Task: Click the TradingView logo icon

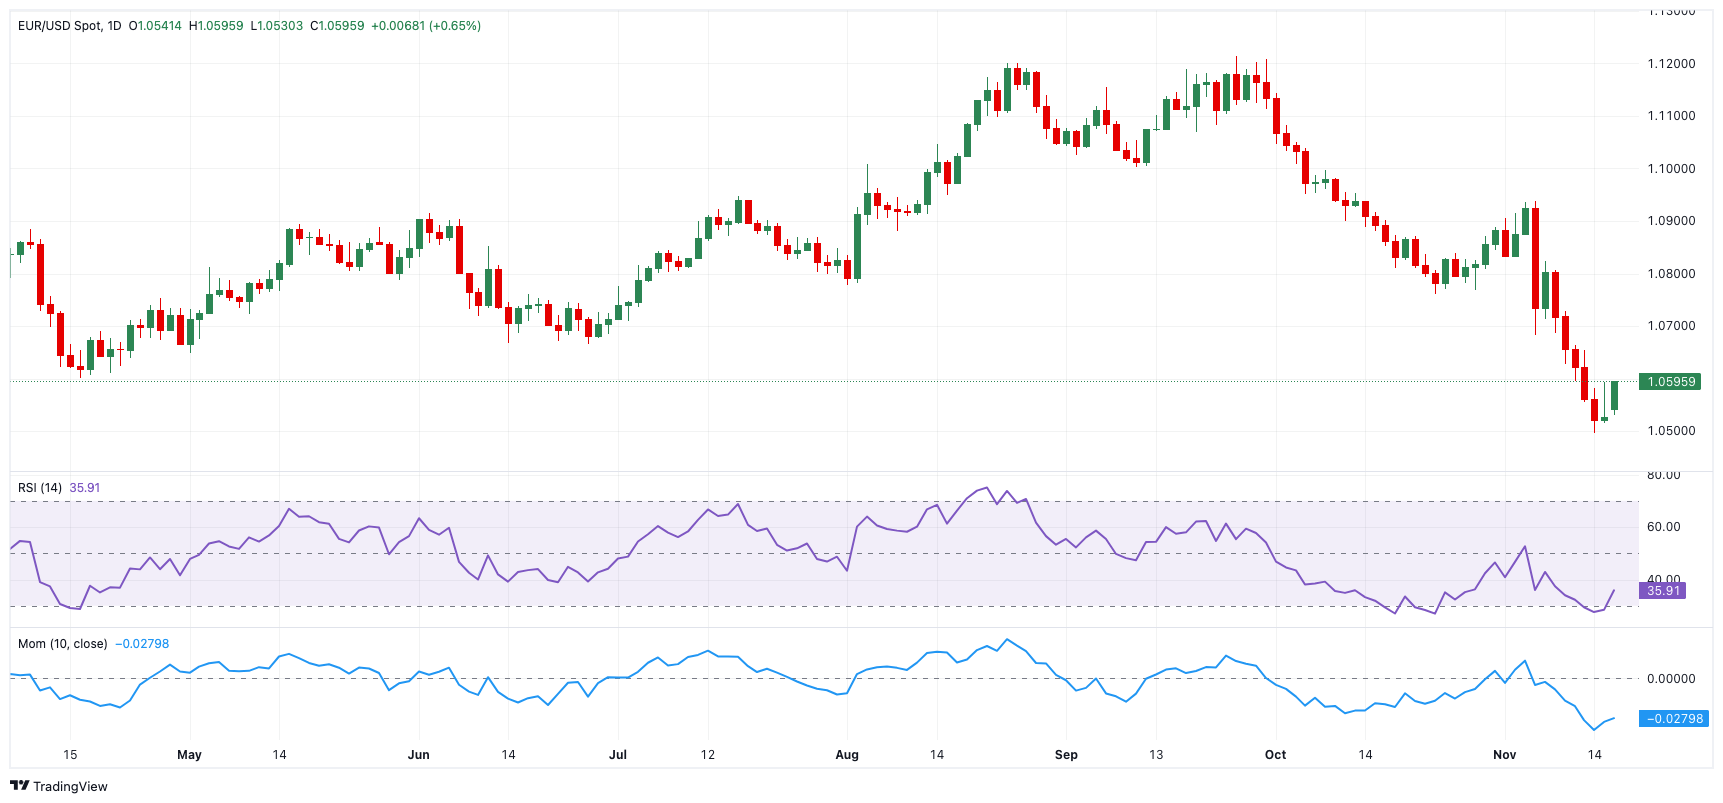Action: tap(19, 786)
